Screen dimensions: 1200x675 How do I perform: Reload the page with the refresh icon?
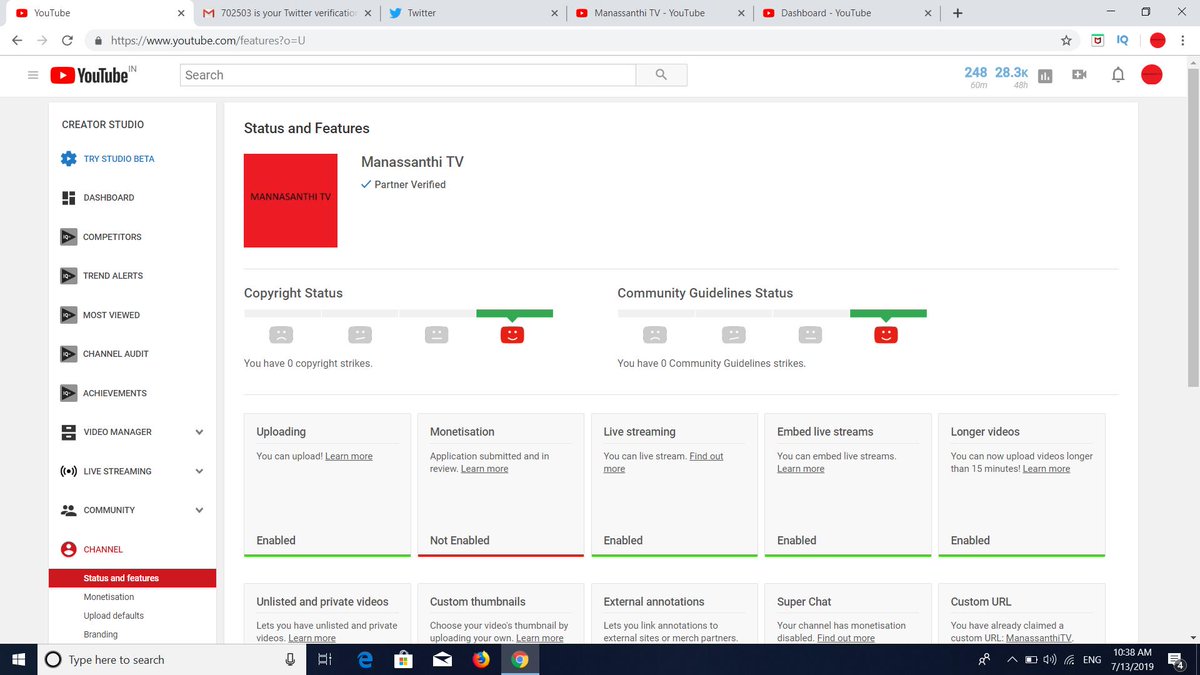tap(67, 41)
